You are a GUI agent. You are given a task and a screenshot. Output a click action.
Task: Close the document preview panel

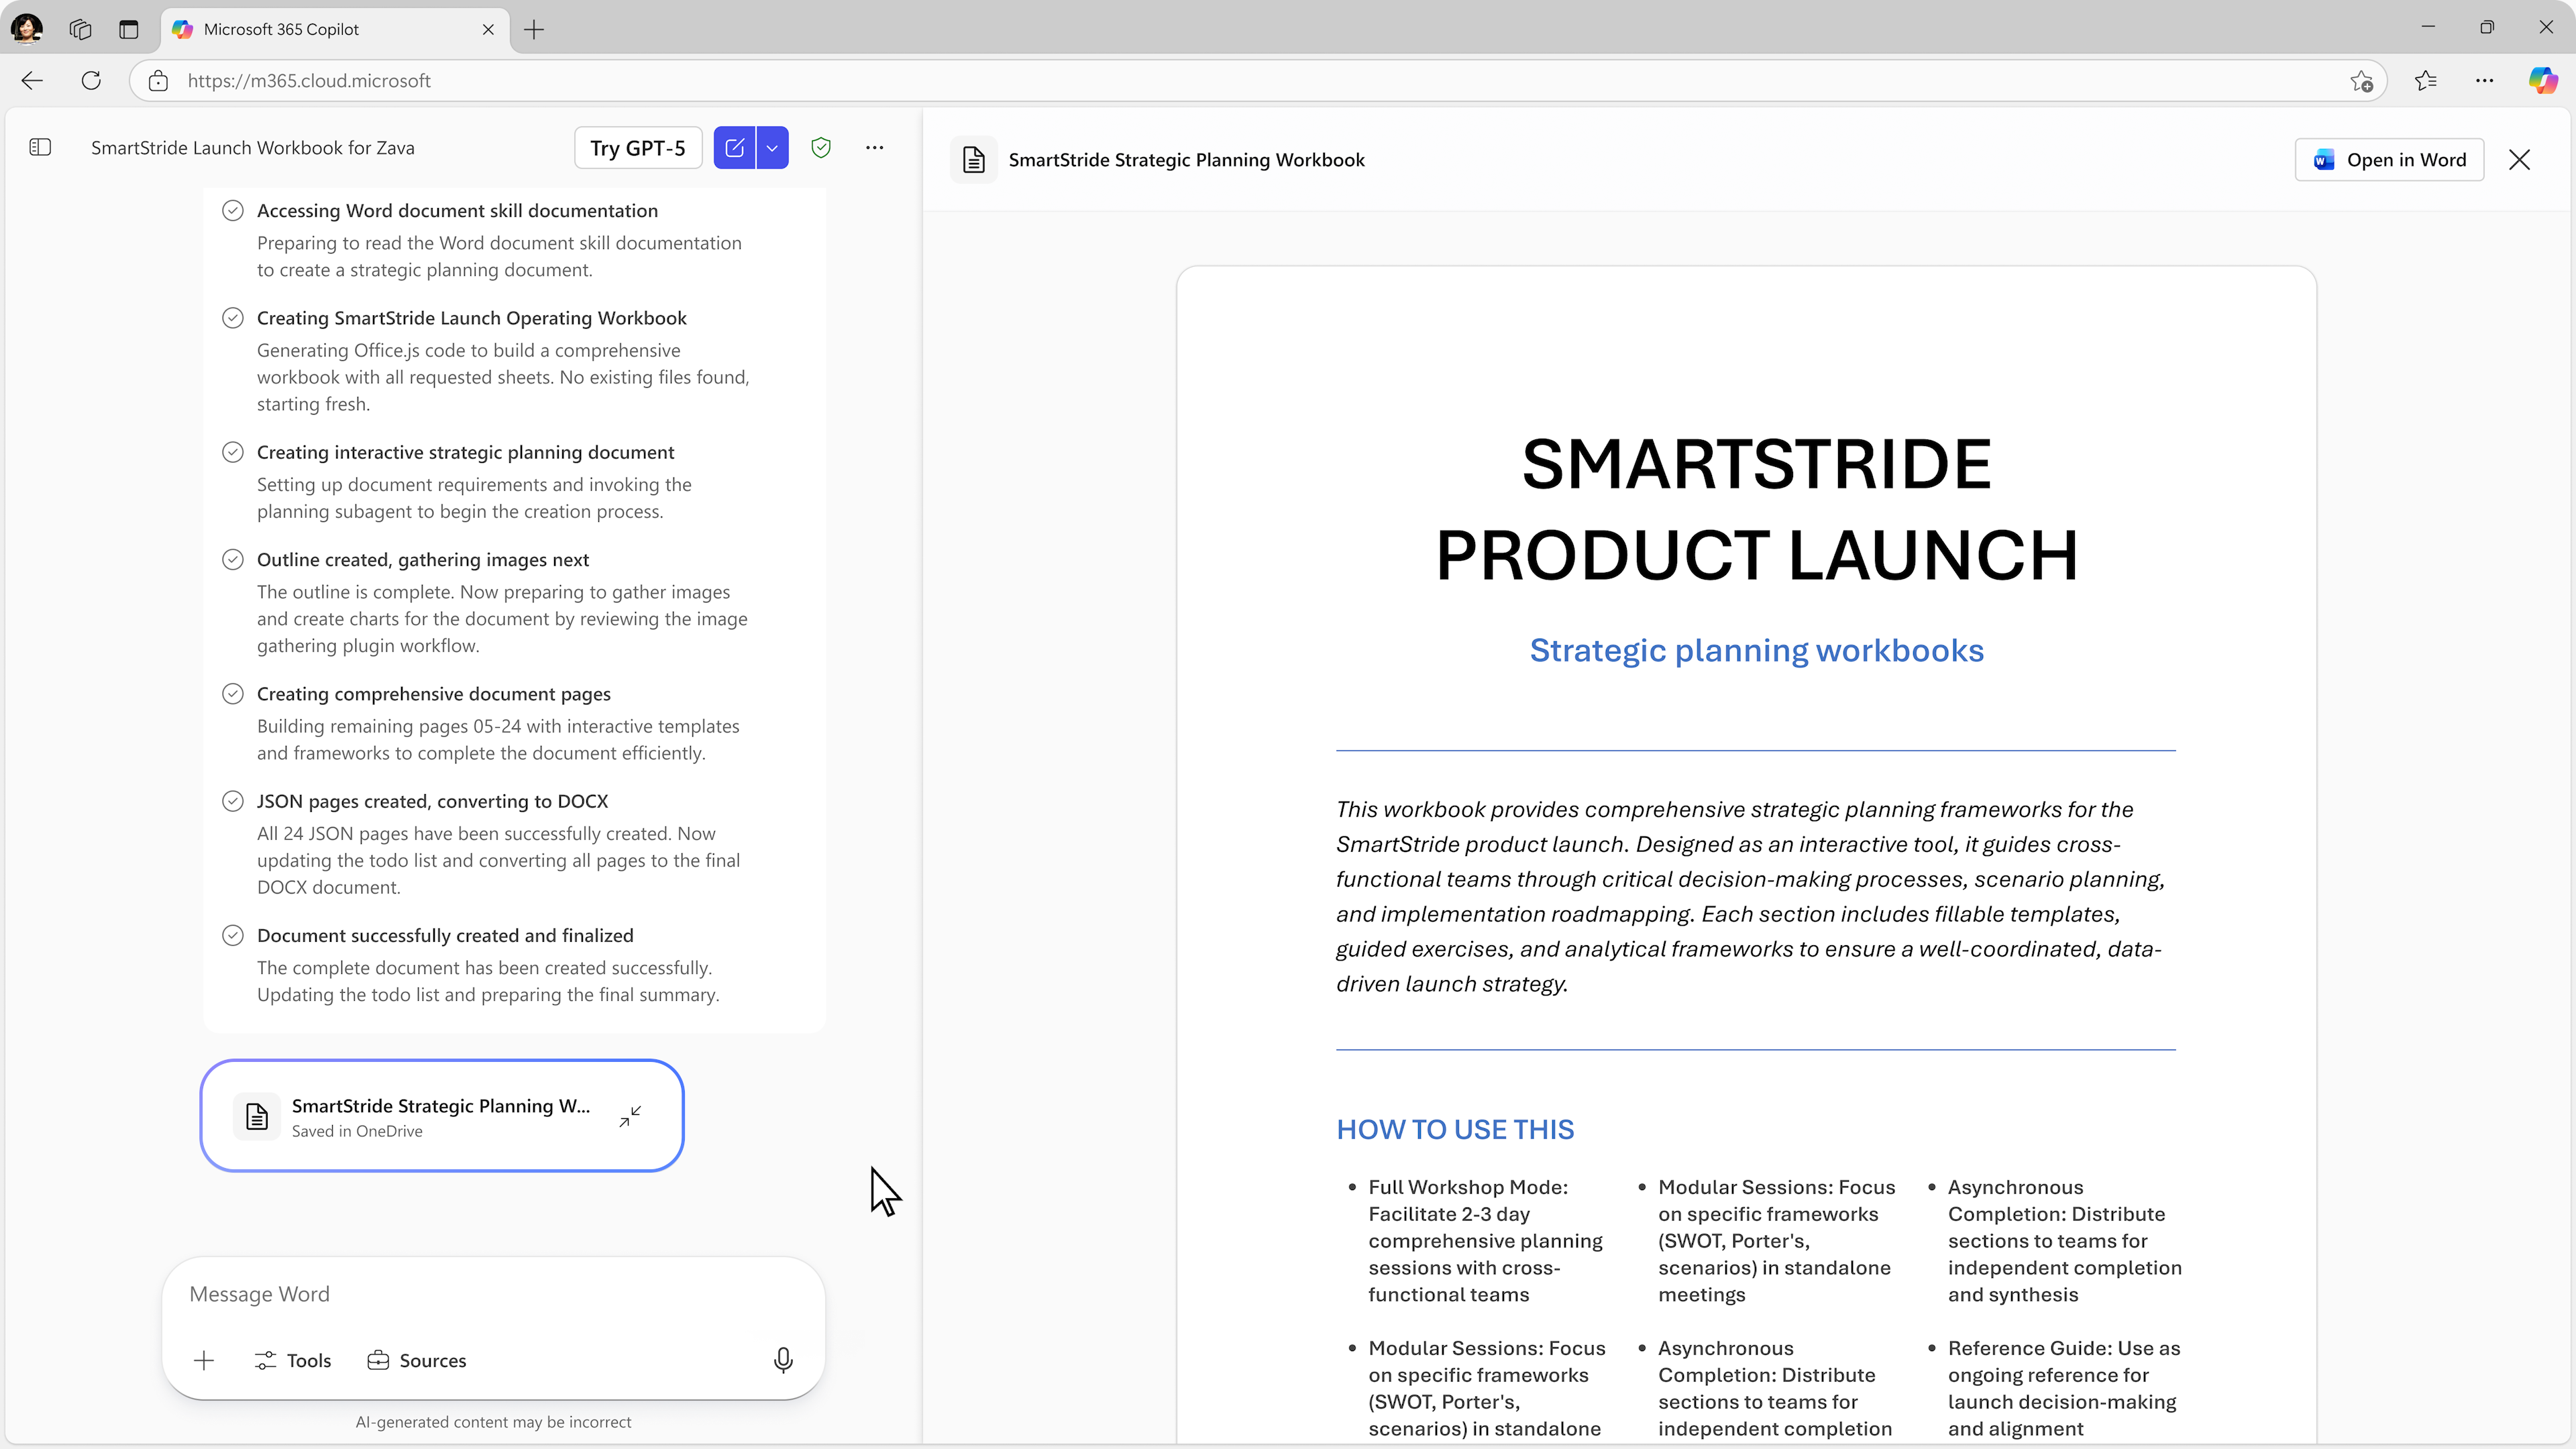tap(2519, 160)
